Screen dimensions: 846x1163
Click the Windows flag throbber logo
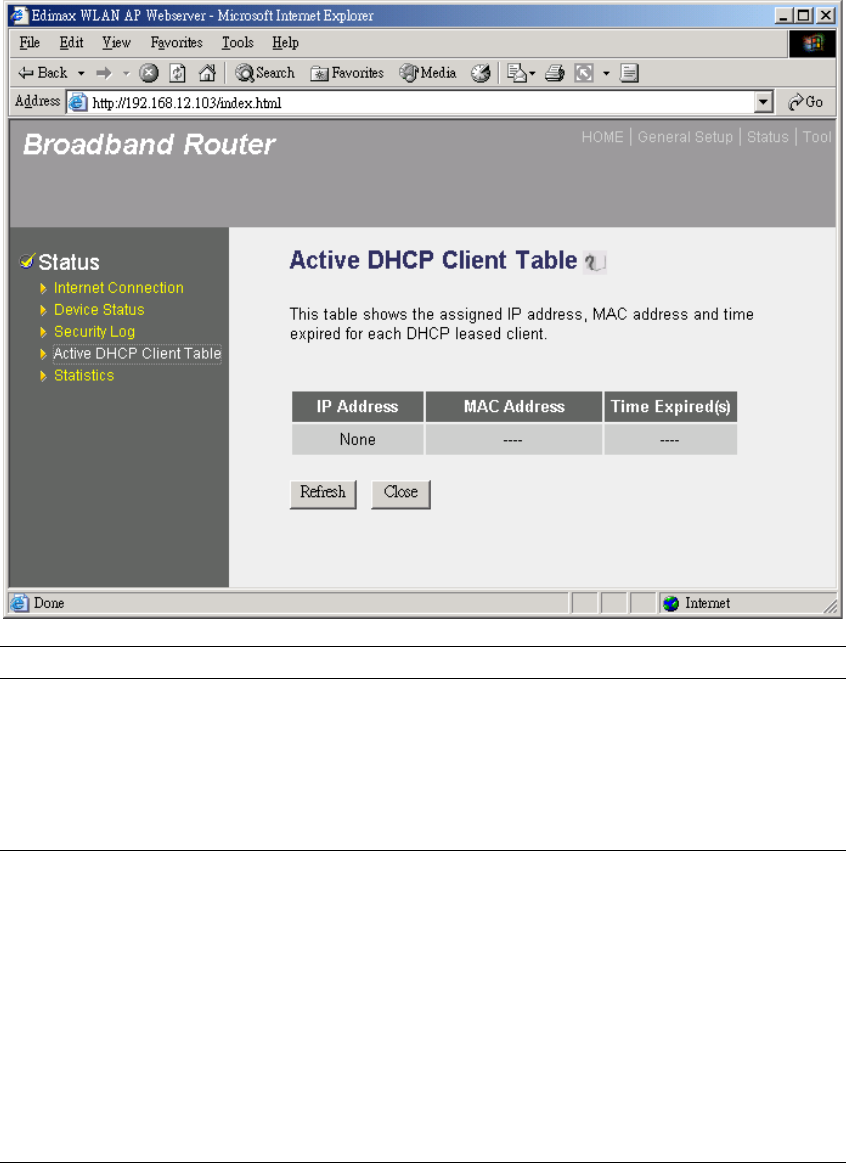click(x=812, y=44)
